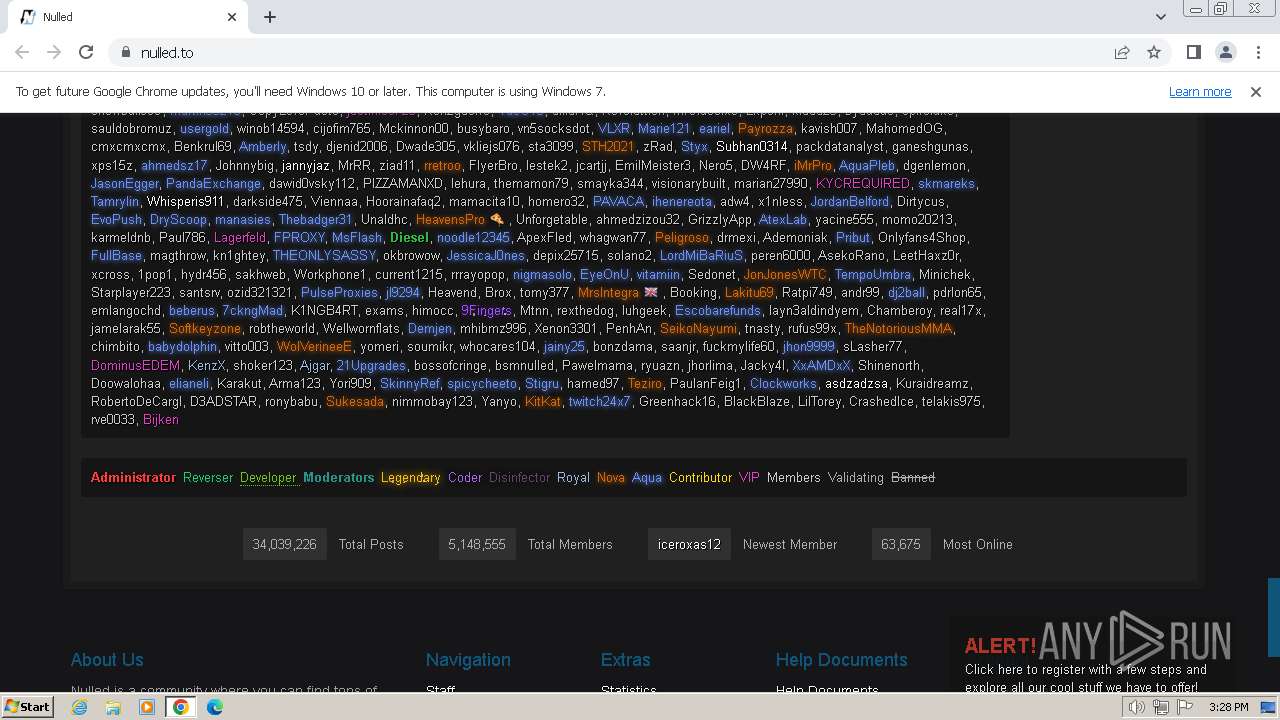The image size is (1280, 720).
Task: Open user PandaExchange's profile
Action: coord(214,183)
